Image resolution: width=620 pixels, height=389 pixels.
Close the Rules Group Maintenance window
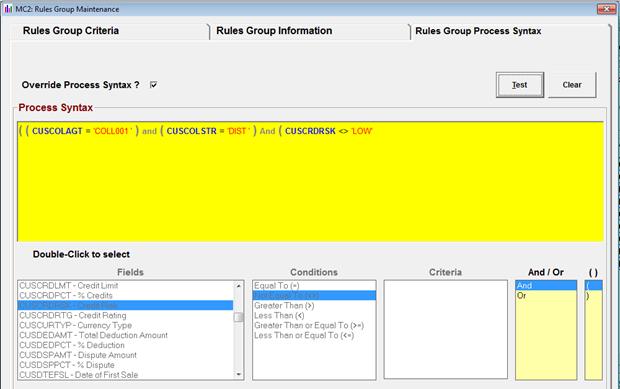pyautogui.click(x=606, y=8)
